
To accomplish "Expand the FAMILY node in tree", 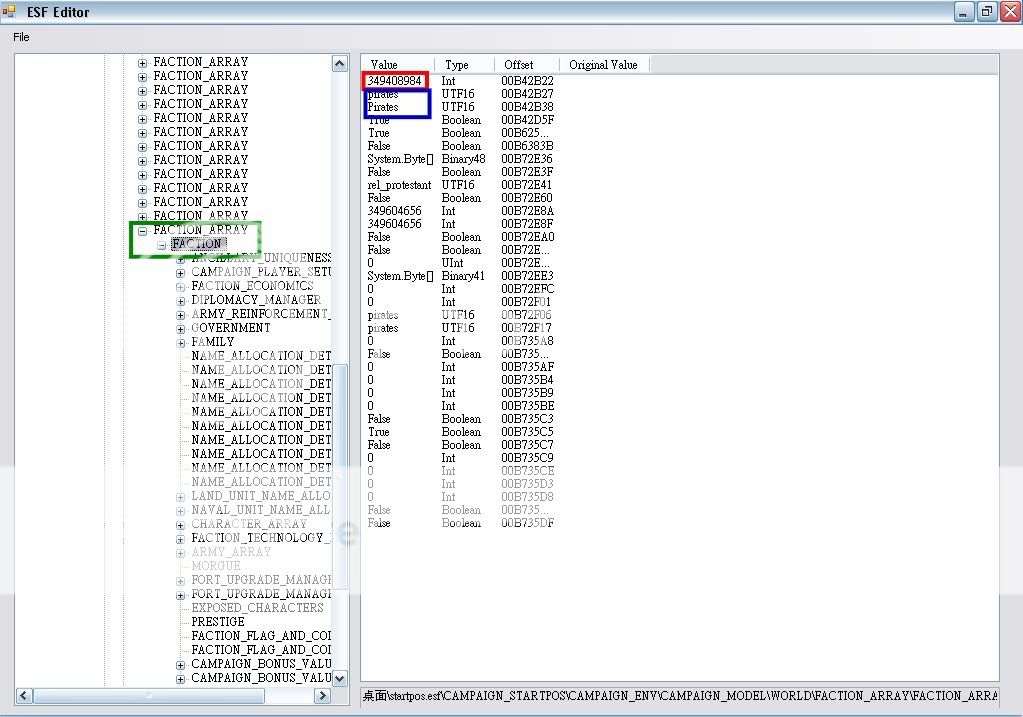I will point(181,342).
